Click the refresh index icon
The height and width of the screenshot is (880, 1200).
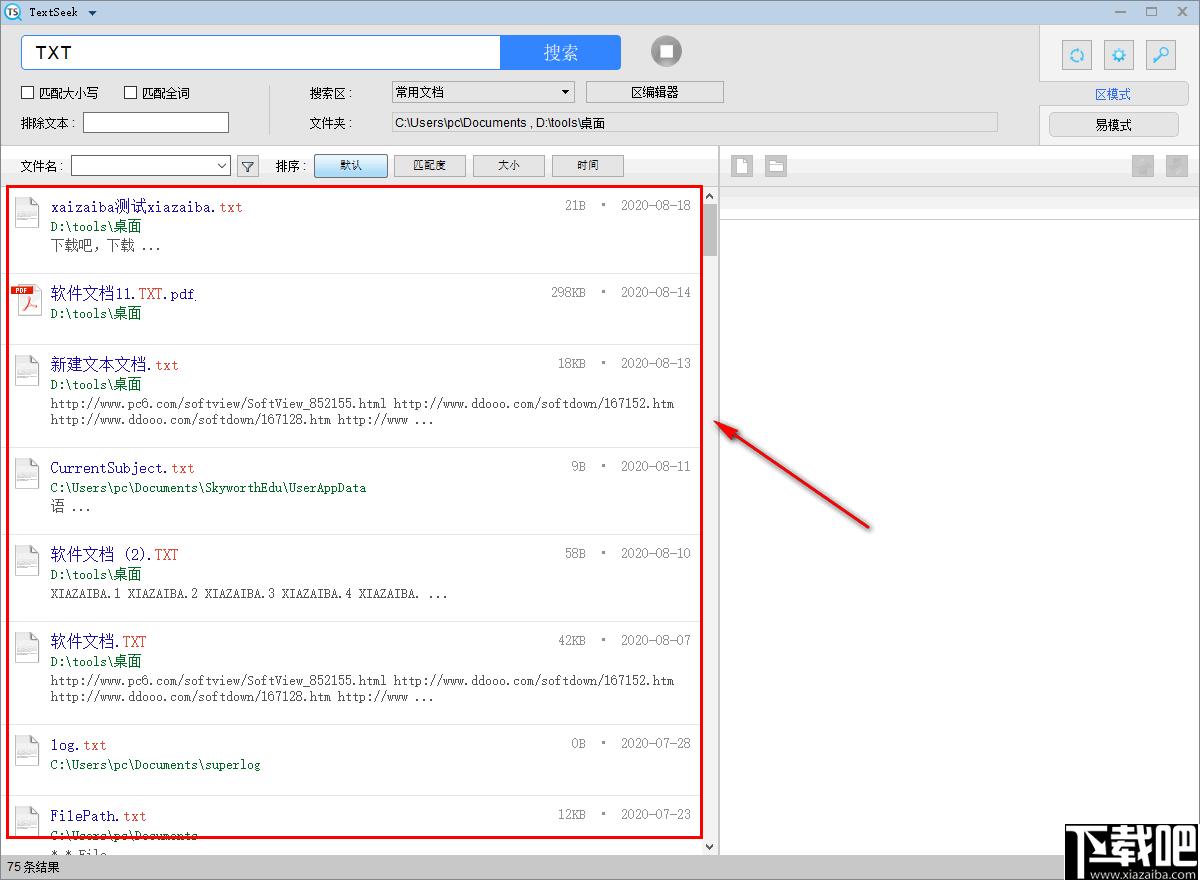click(1076, 55)
